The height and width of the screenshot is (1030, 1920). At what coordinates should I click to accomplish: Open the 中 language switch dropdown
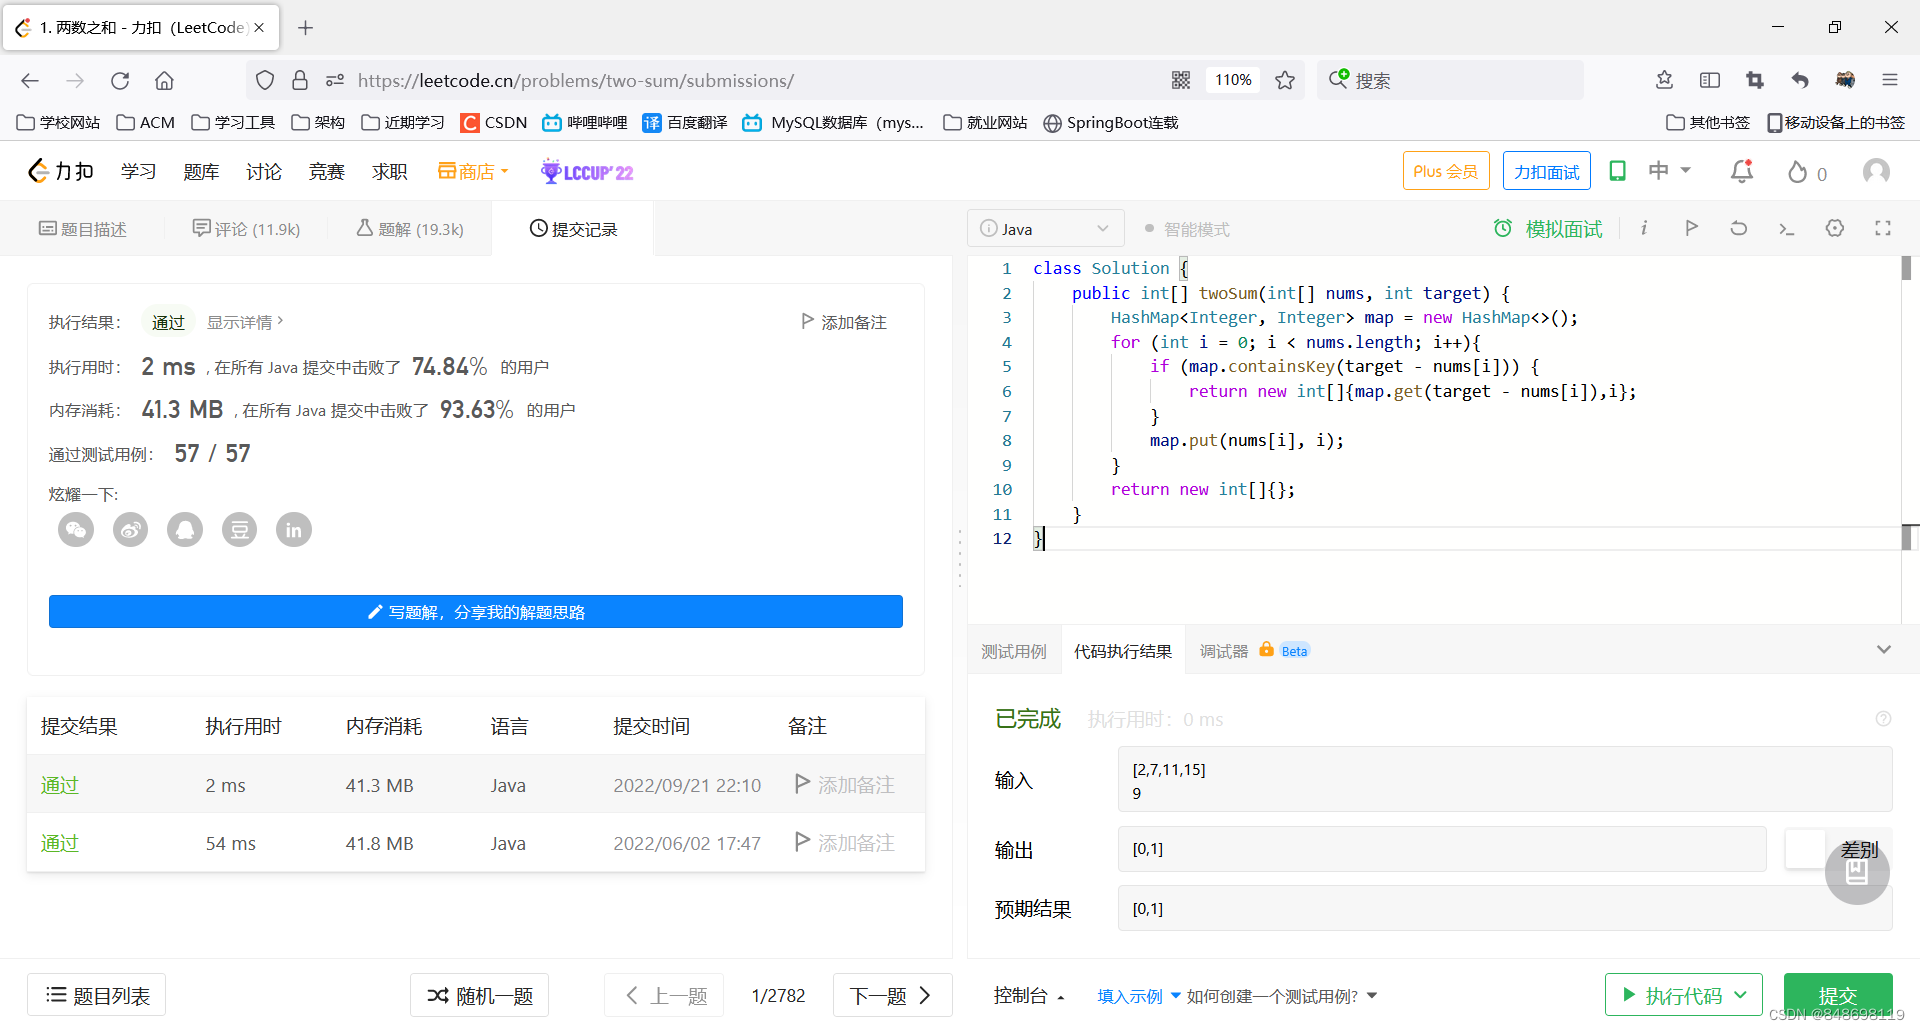(x=1670, y=171)
